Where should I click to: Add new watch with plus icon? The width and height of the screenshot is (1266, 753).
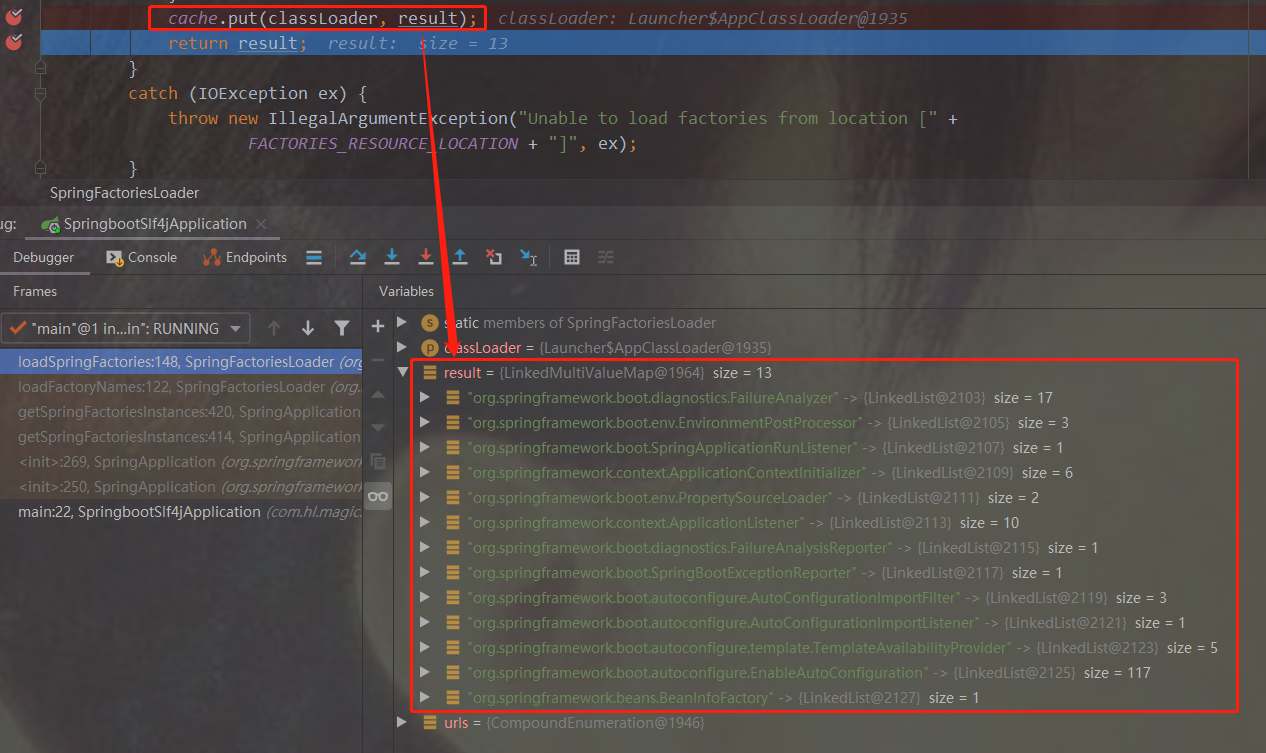click(x=378, y=326)
